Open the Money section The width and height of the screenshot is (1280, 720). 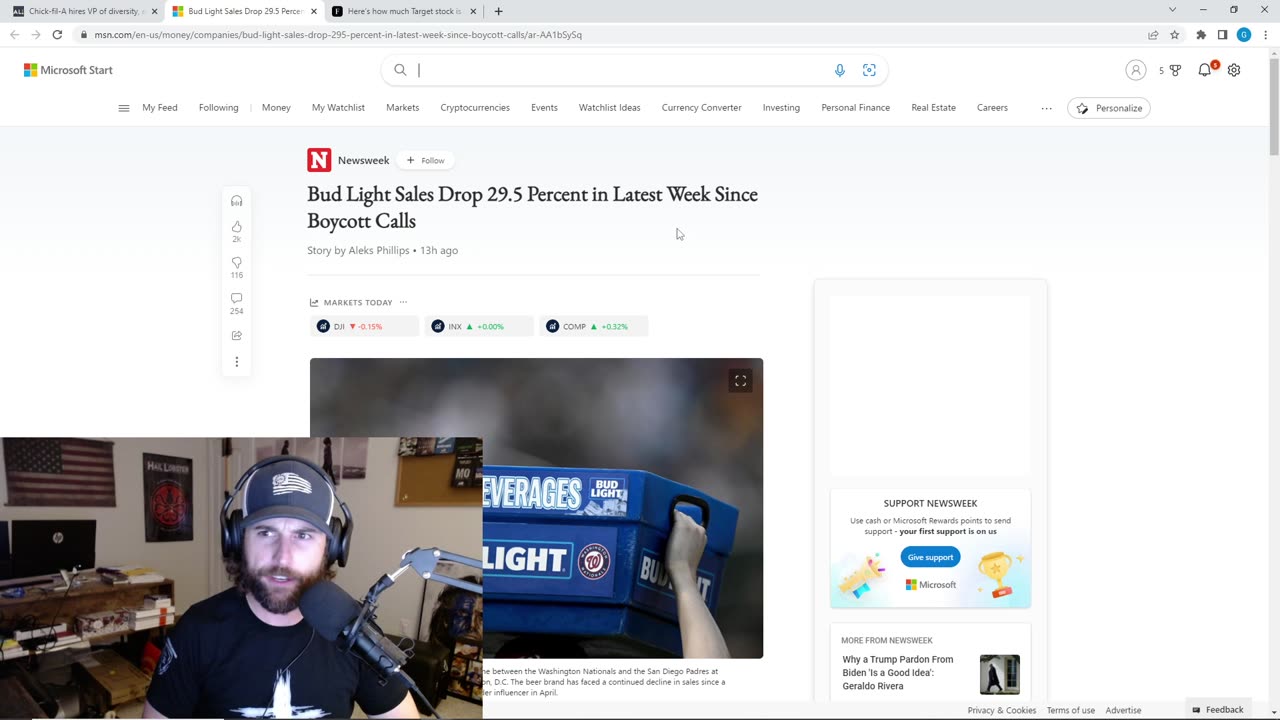[276, 108]
